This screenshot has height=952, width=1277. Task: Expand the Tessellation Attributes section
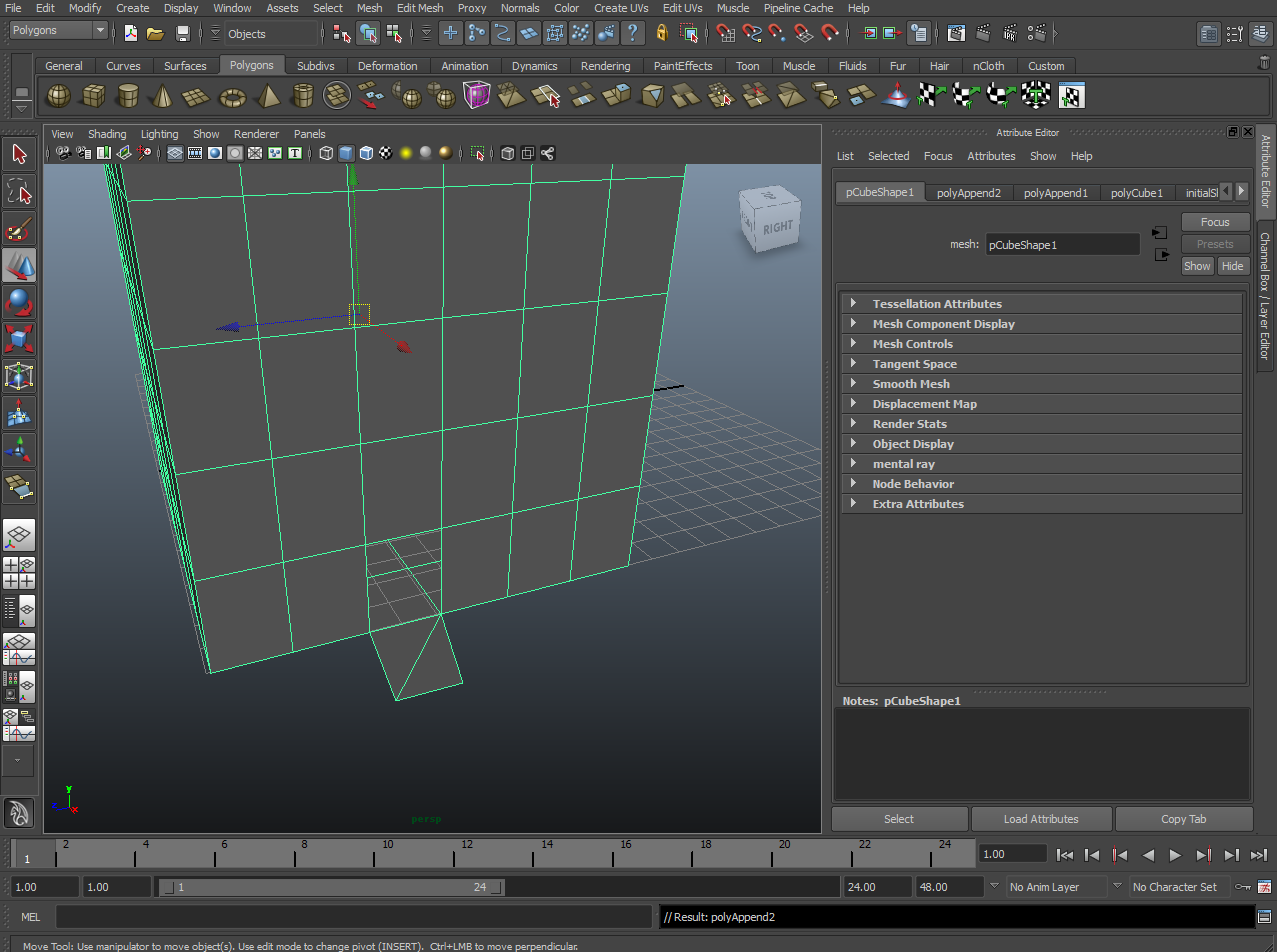(x=937, y=303)
